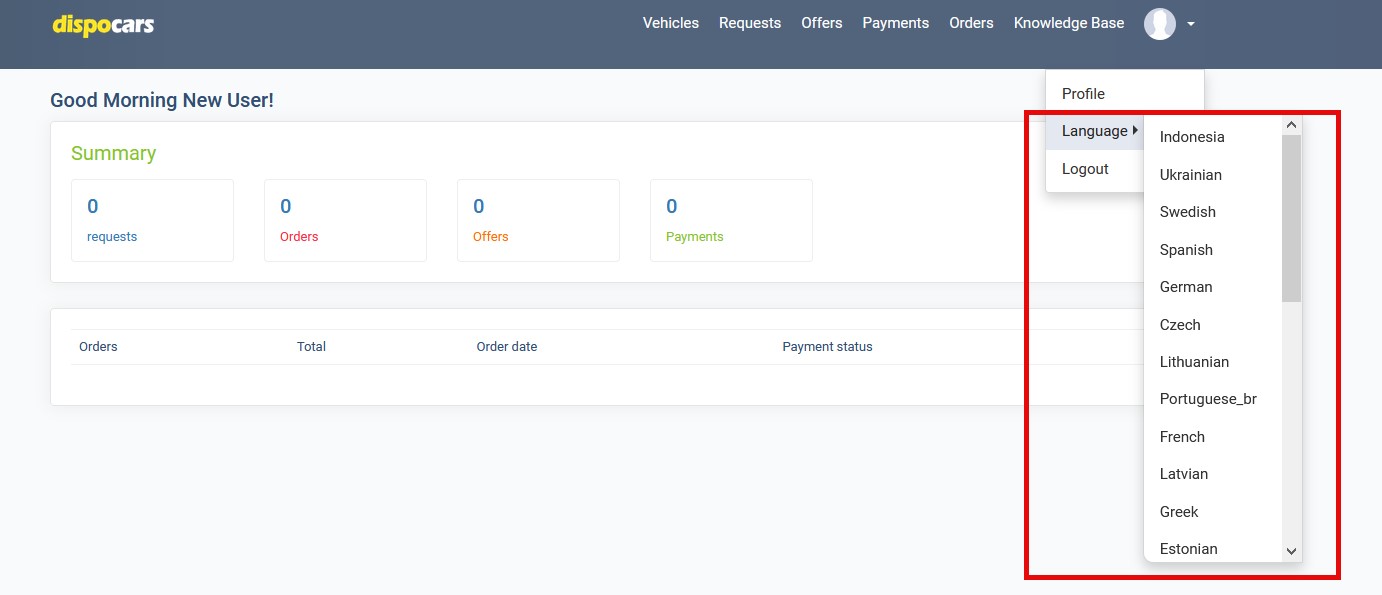1382x595 pixels.
Task: Open the Offers nav link
Action: (821, 23)
